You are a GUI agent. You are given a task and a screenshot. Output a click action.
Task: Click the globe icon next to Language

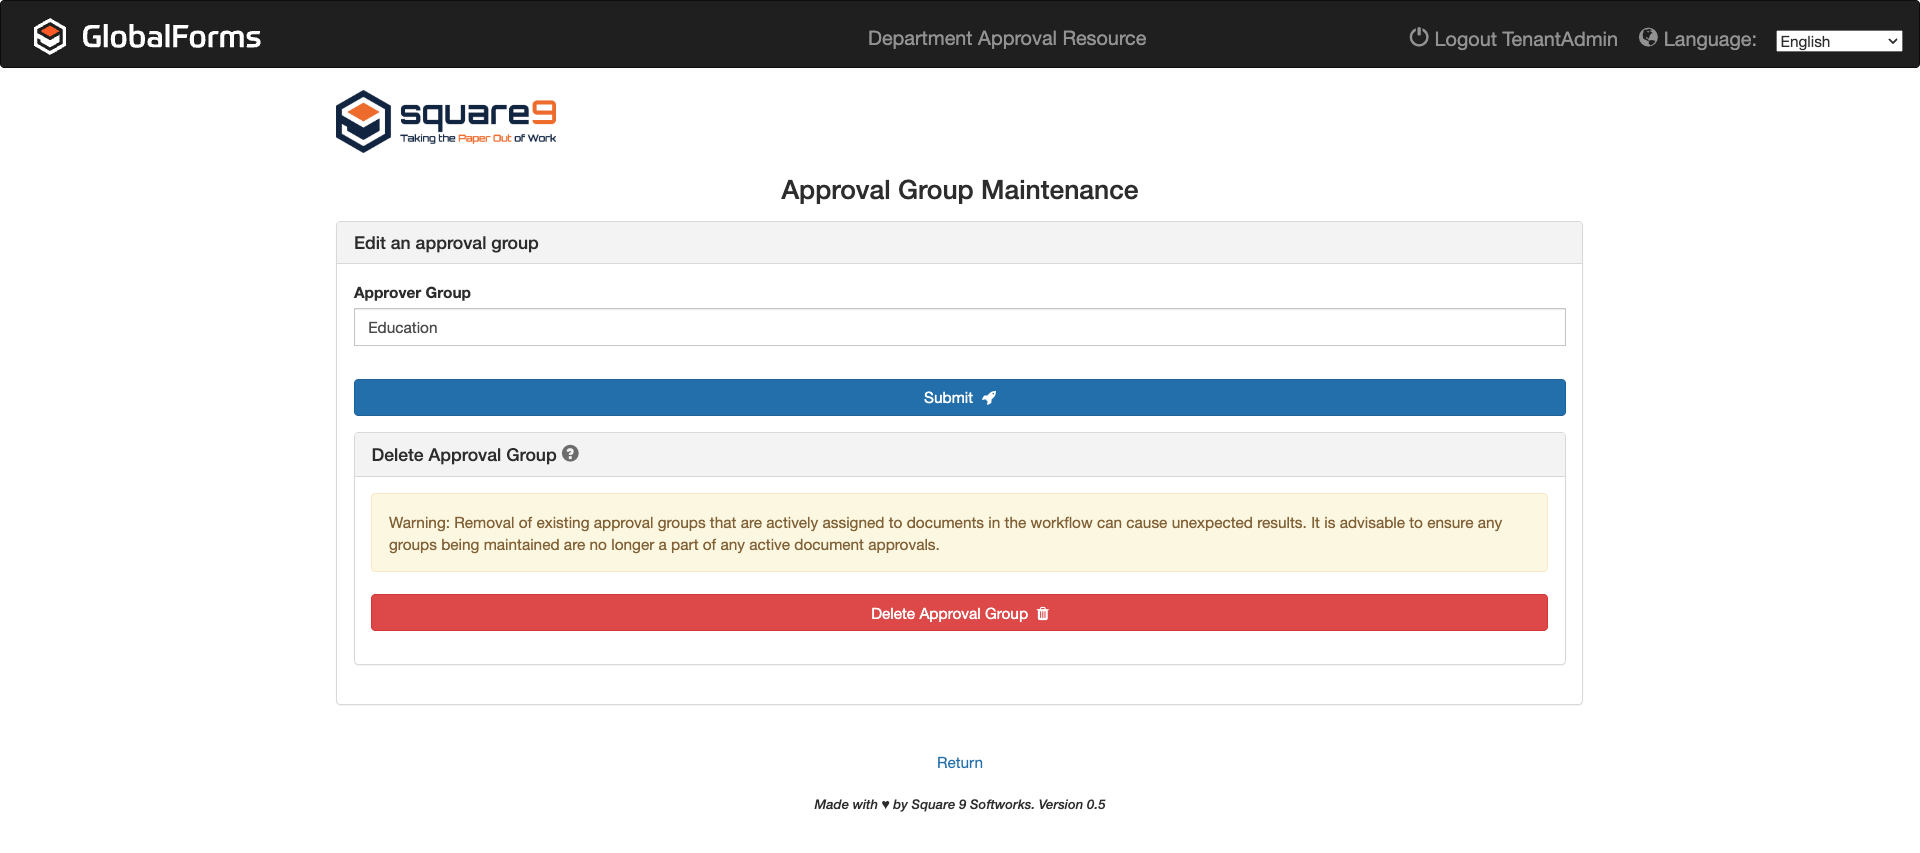(x=1648, y=37)
